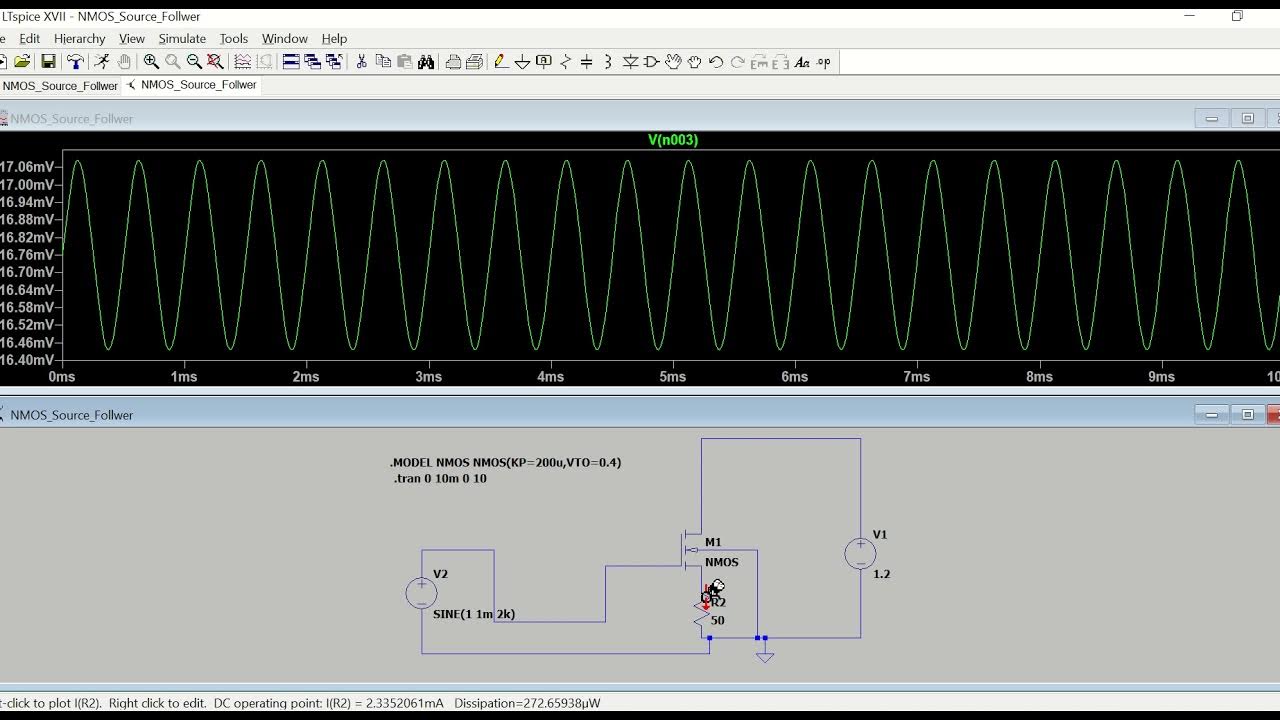Viewport: 1280px width, 720px height.
Task: Open the Help menu
Action: click(x=334, y=38)
